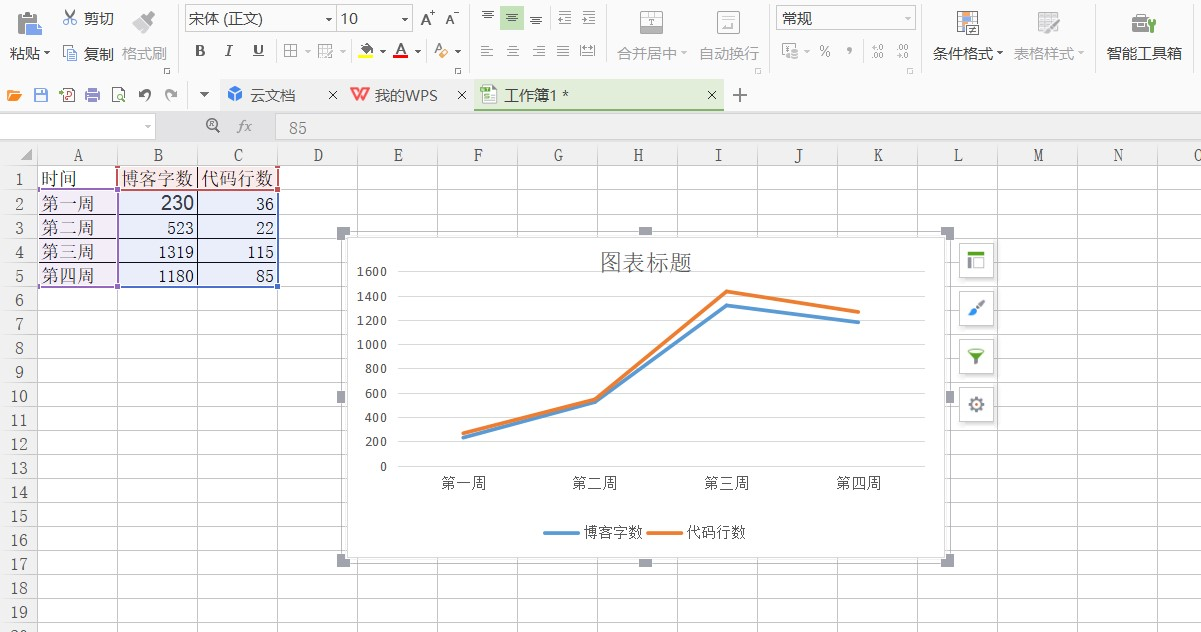Viewport: 1201px width, 632px height.
Task: Toggle Bold formatting
Action: (x=200, y=51)
